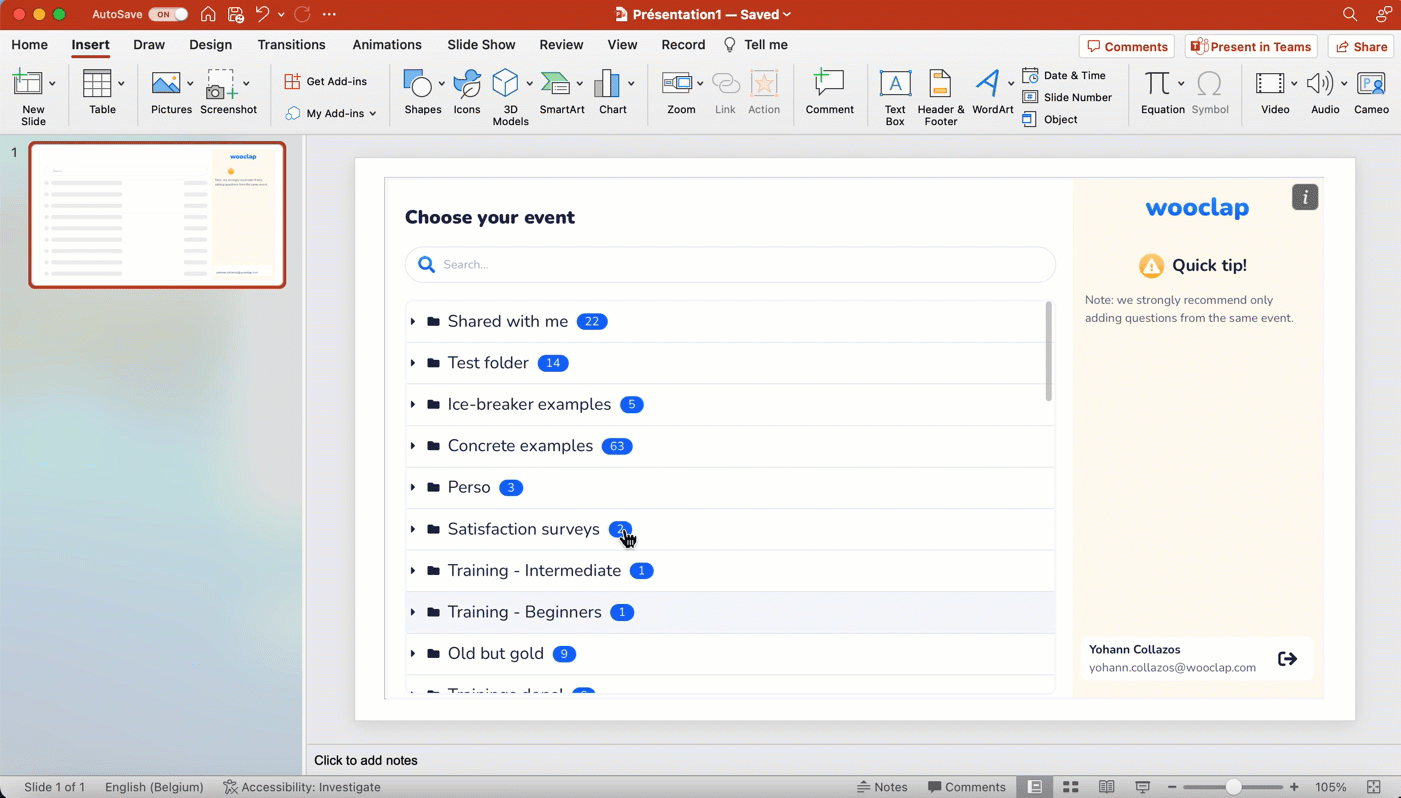Select Normal view in status bar
The image size is (1401, 798).
pyautogui.click(x=1035, y=787)
